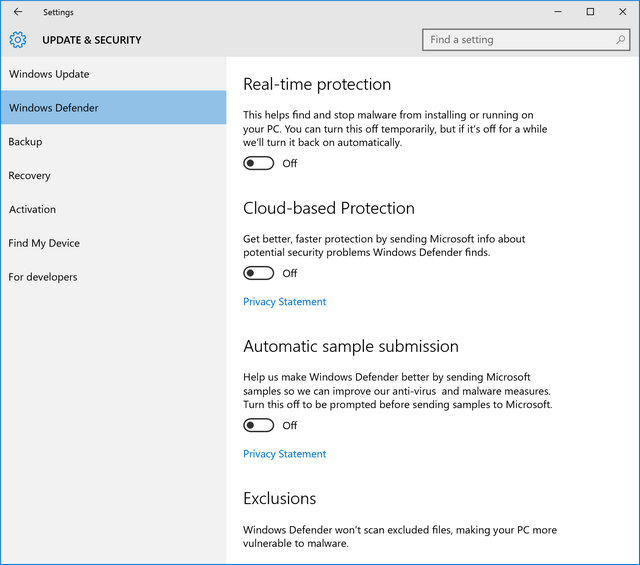The height and width of the screenshot is (565, 640).
Task: Close the Settings window
Action: (x=622, y=12)
